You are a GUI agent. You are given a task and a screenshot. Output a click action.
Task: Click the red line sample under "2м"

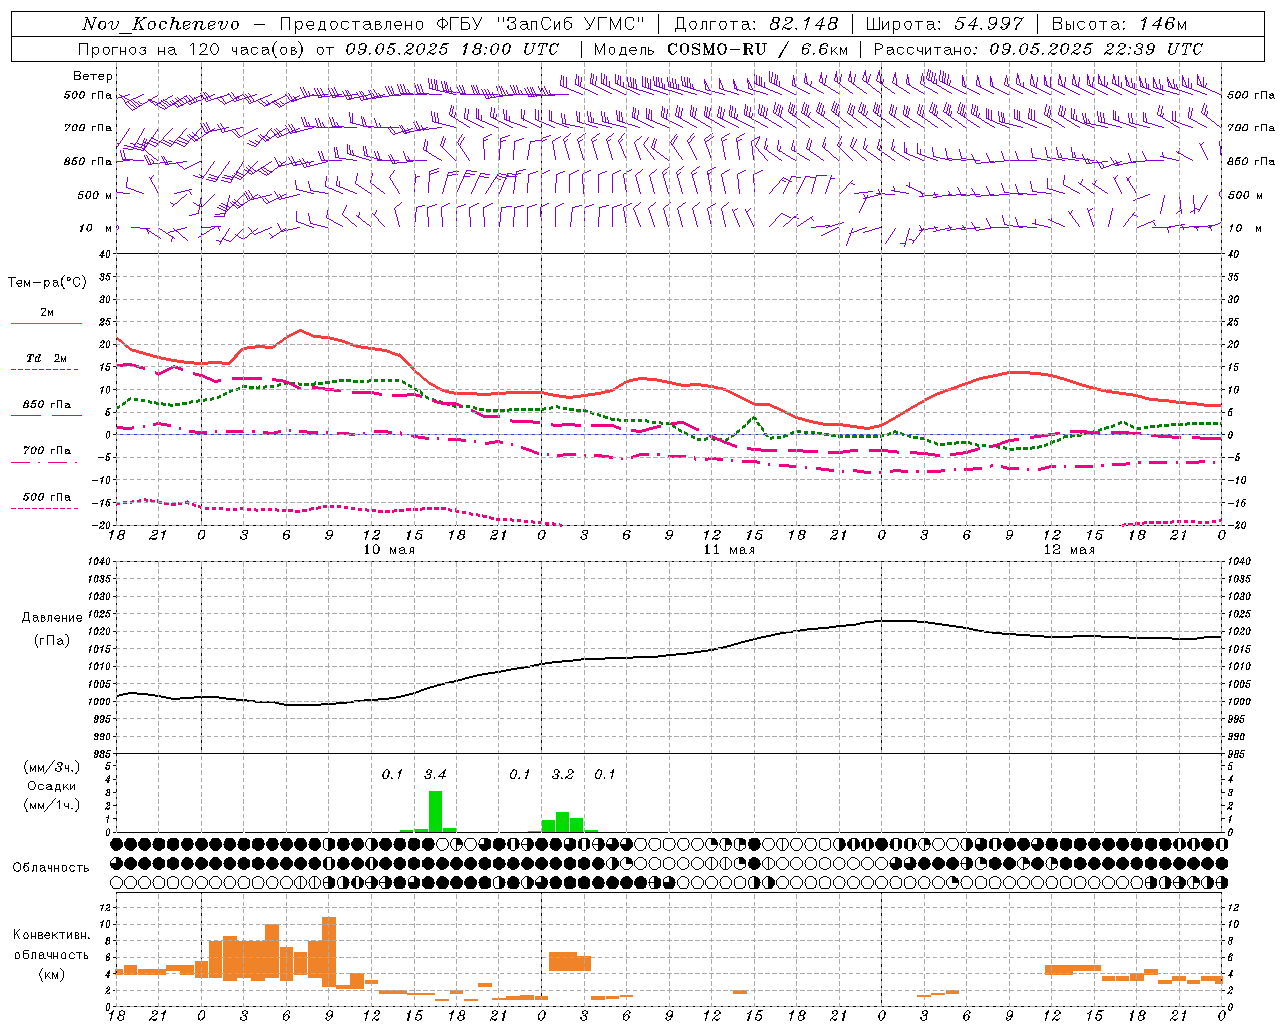pos(46,323)
